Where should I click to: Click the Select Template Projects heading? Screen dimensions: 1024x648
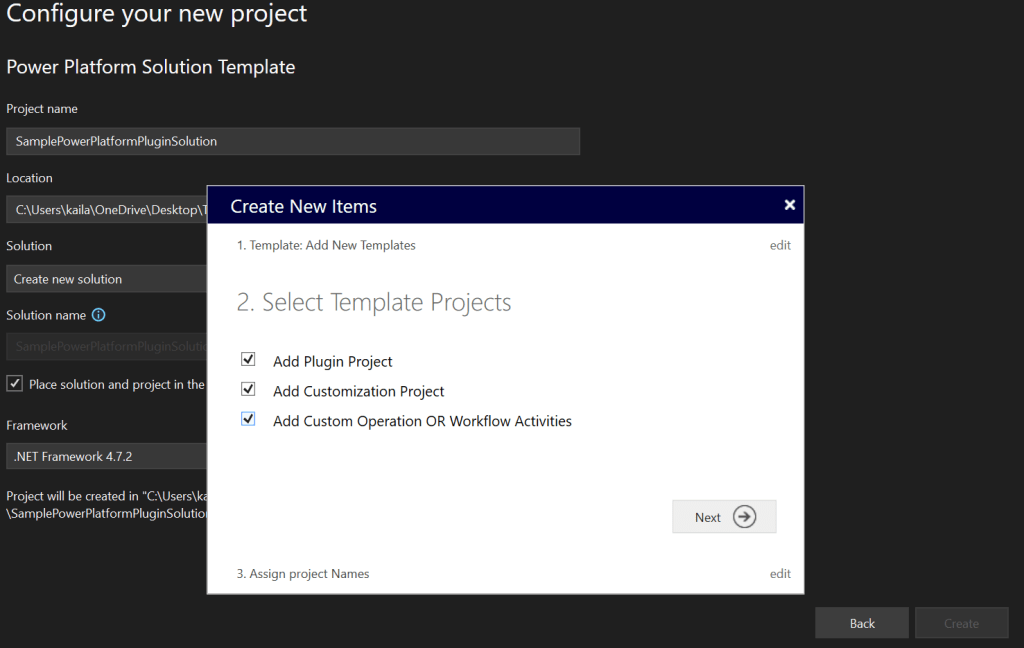pyautogui.click(x=374, y=303)
